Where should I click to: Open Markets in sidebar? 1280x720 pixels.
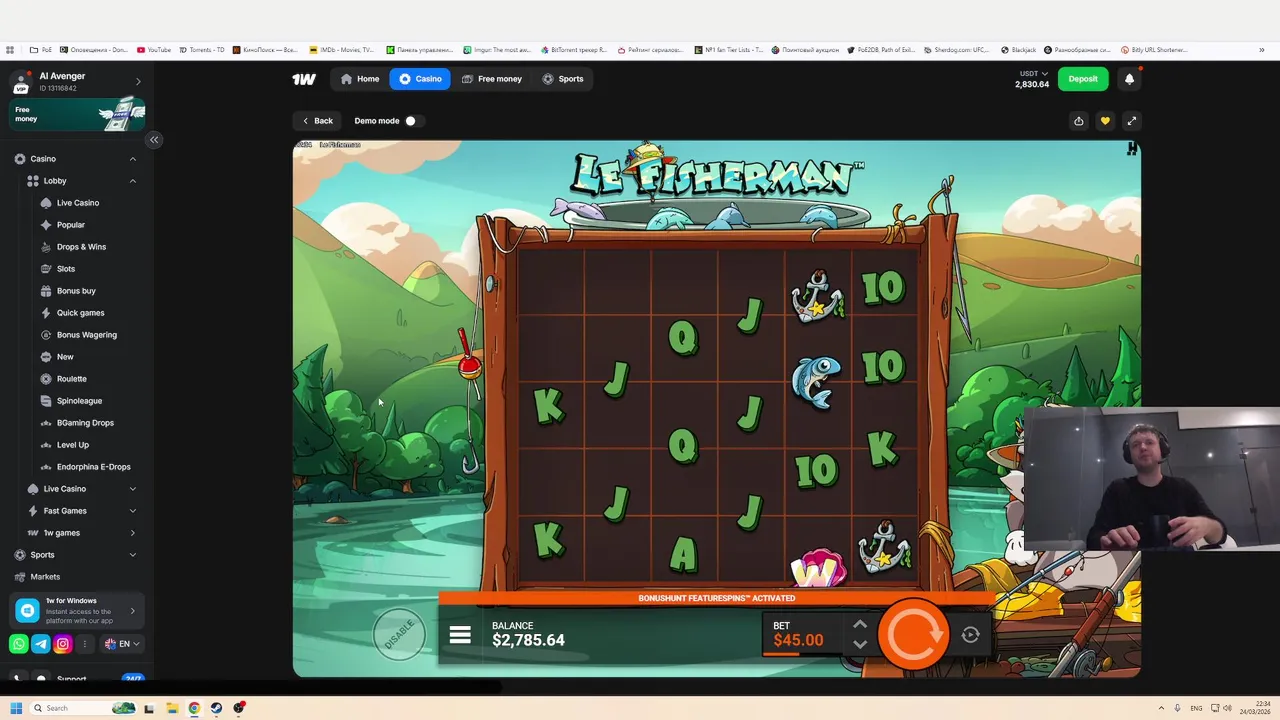coord(45,577)
